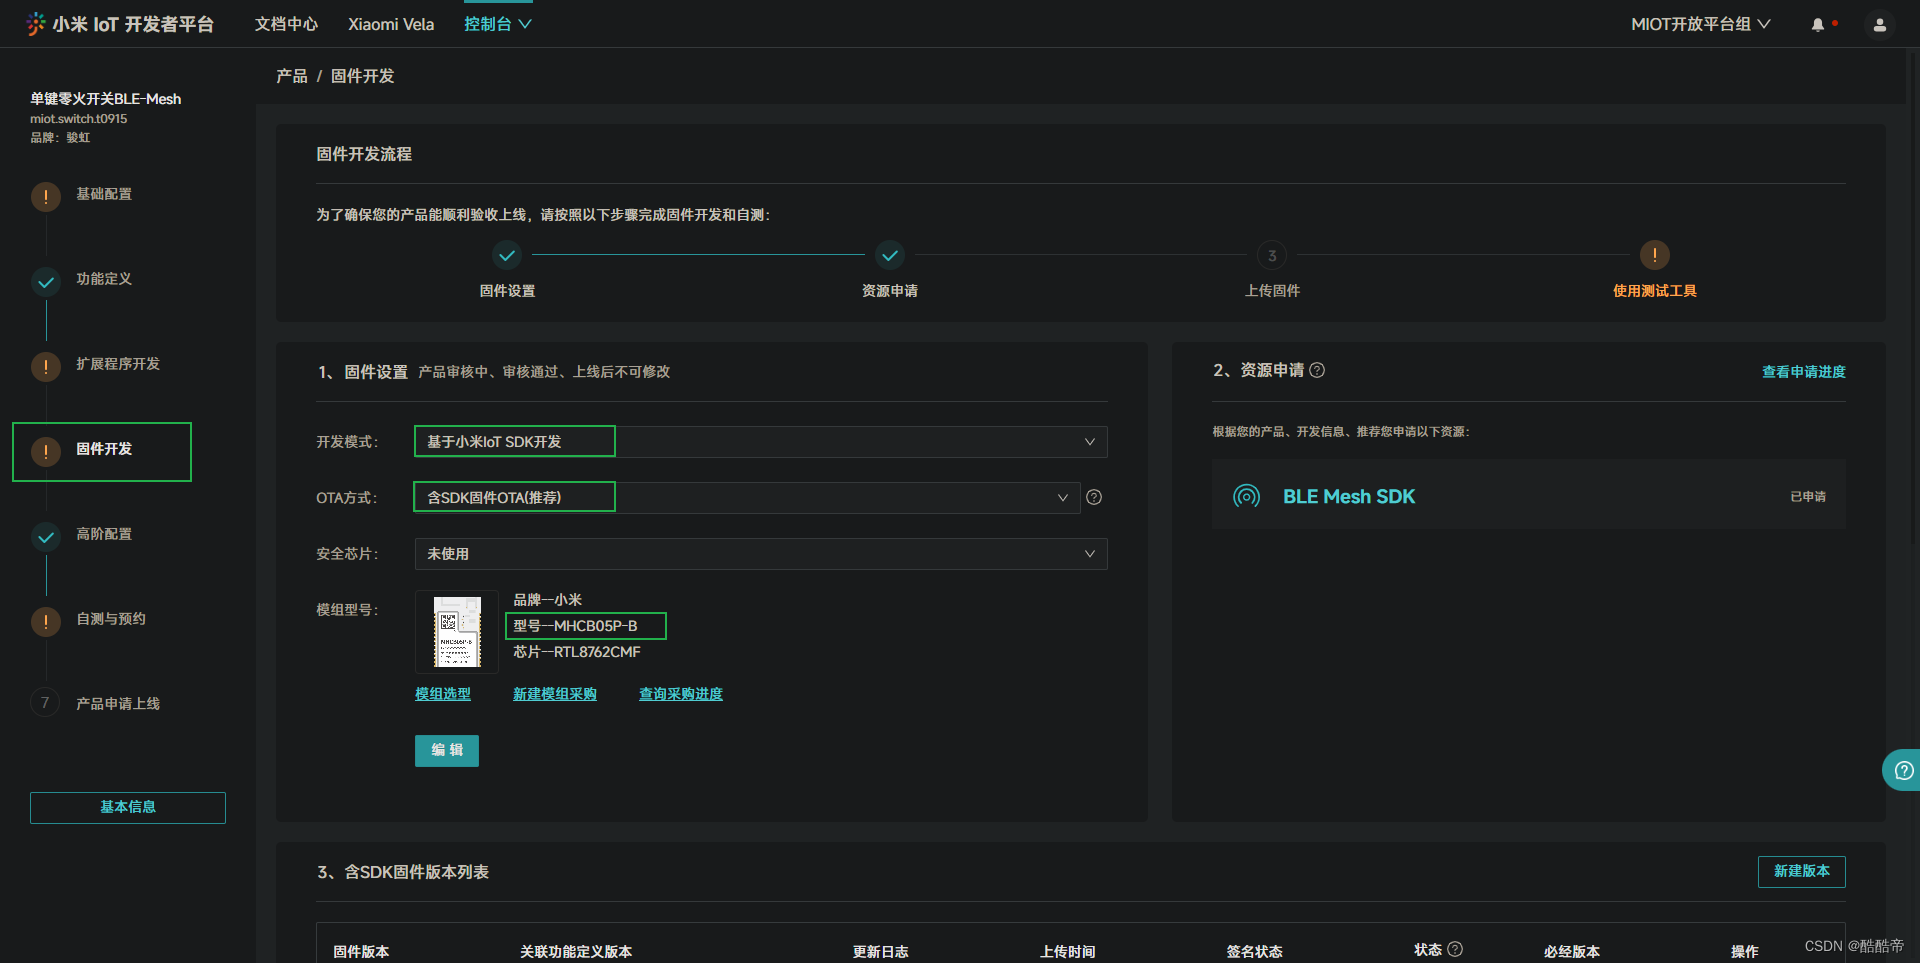Click the 签名状态 column header
Image resolution: width=1920 pixels, height=963 pixels.
click(x=1254, y=952)
